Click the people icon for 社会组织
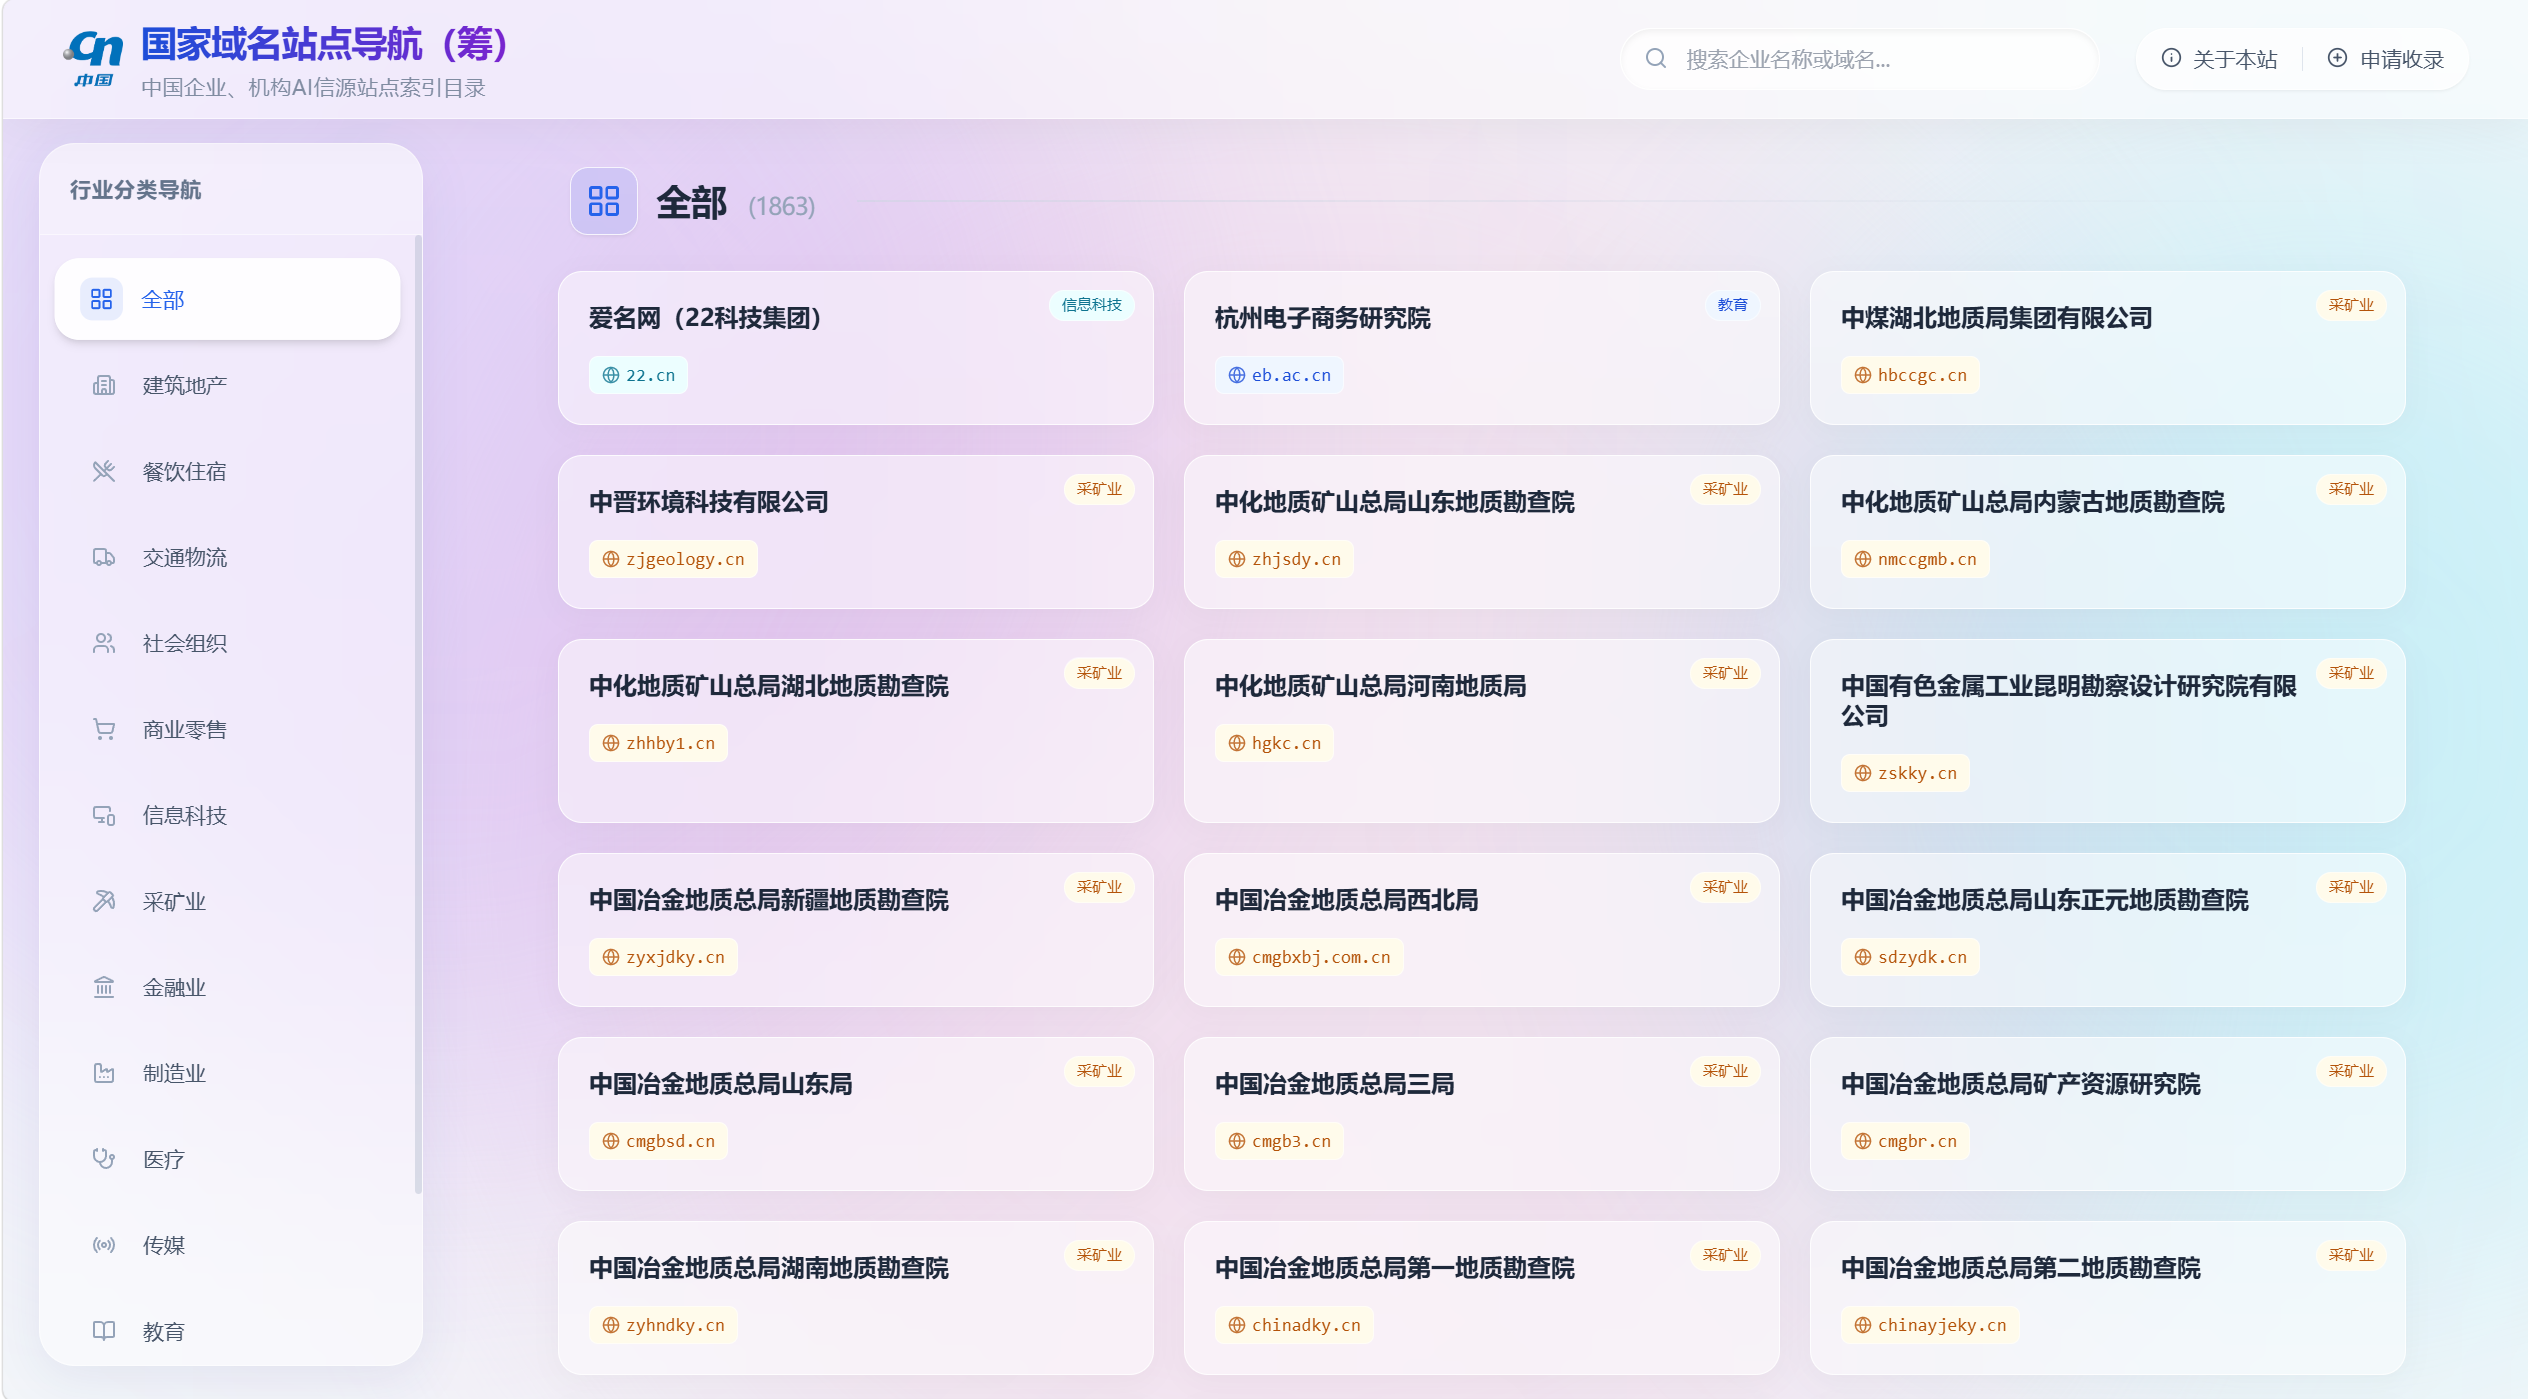 click(104, 643)
